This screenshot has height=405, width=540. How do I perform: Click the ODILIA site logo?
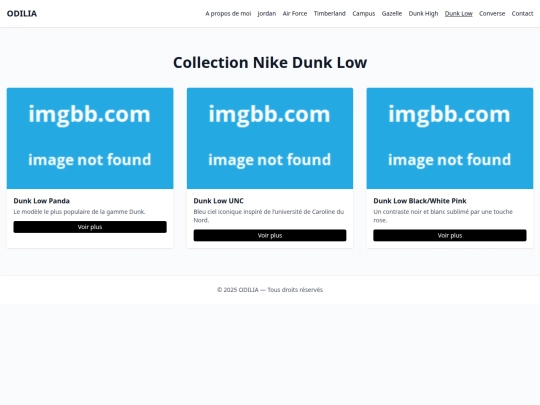(22, 13)
